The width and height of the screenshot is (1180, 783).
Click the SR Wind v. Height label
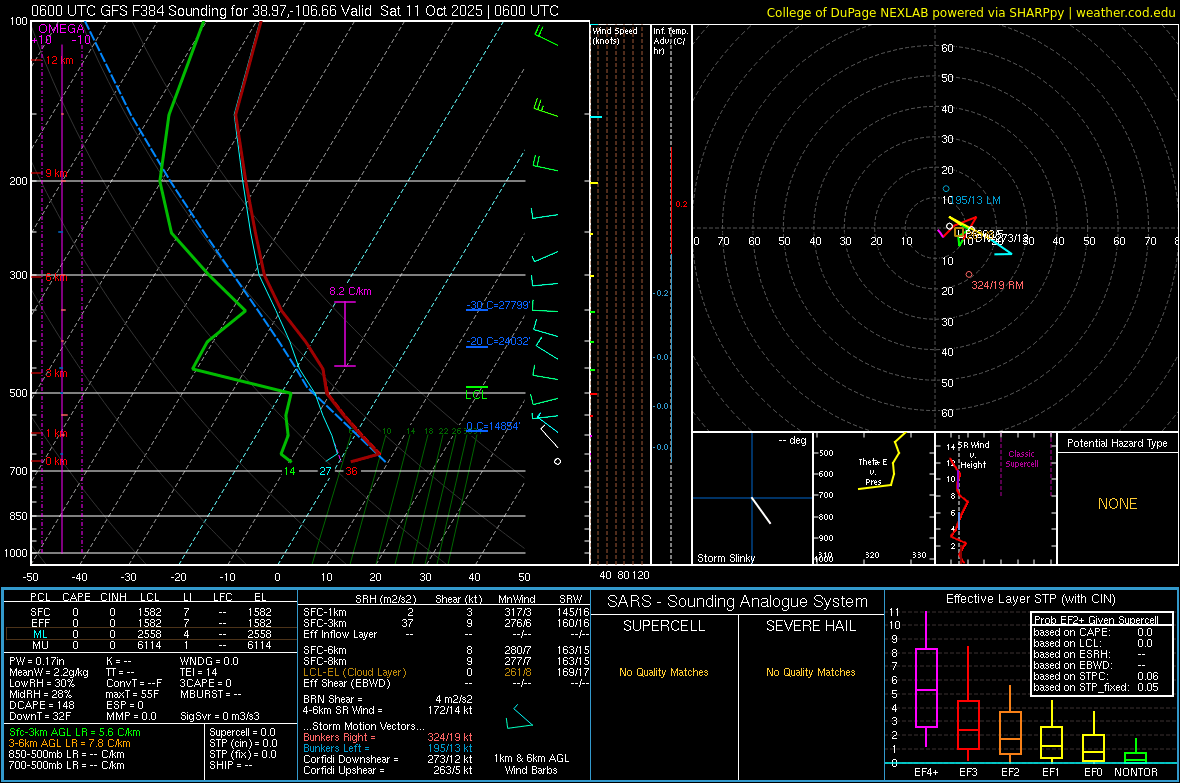(x=972, y=455)
